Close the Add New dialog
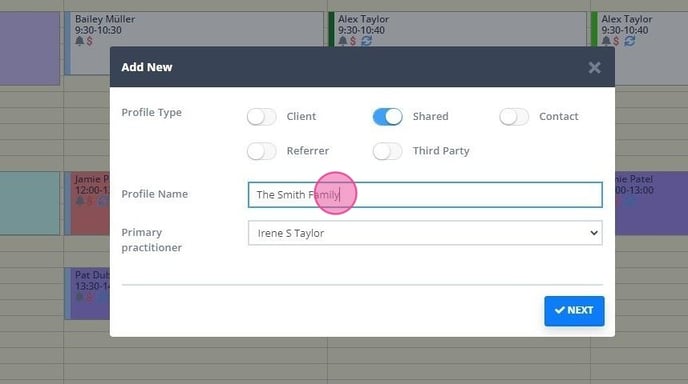 595,68
